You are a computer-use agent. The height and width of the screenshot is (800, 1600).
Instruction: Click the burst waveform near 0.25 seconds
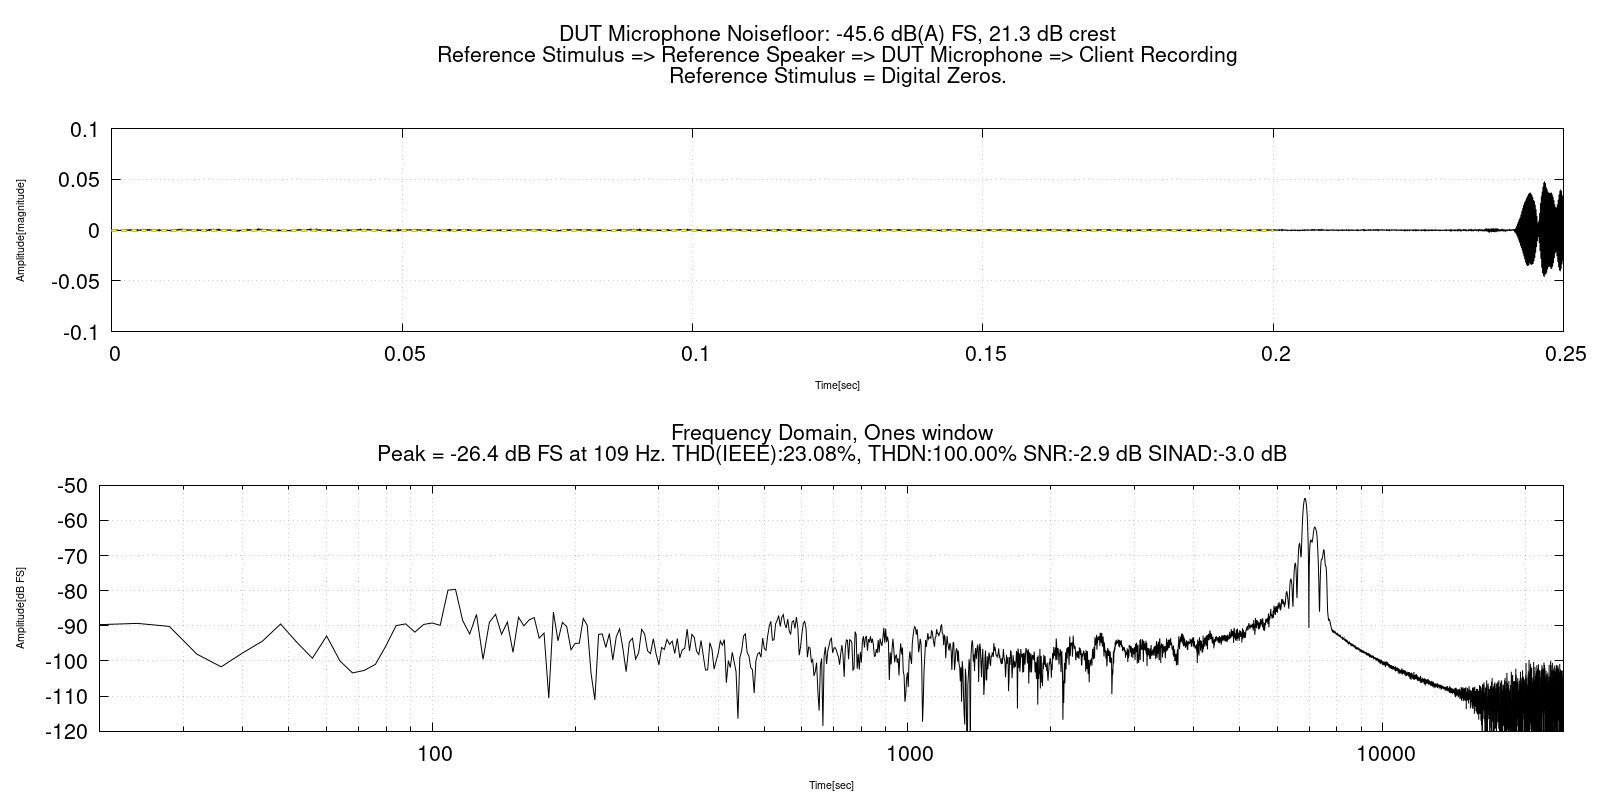click(x=1540, y=231)
